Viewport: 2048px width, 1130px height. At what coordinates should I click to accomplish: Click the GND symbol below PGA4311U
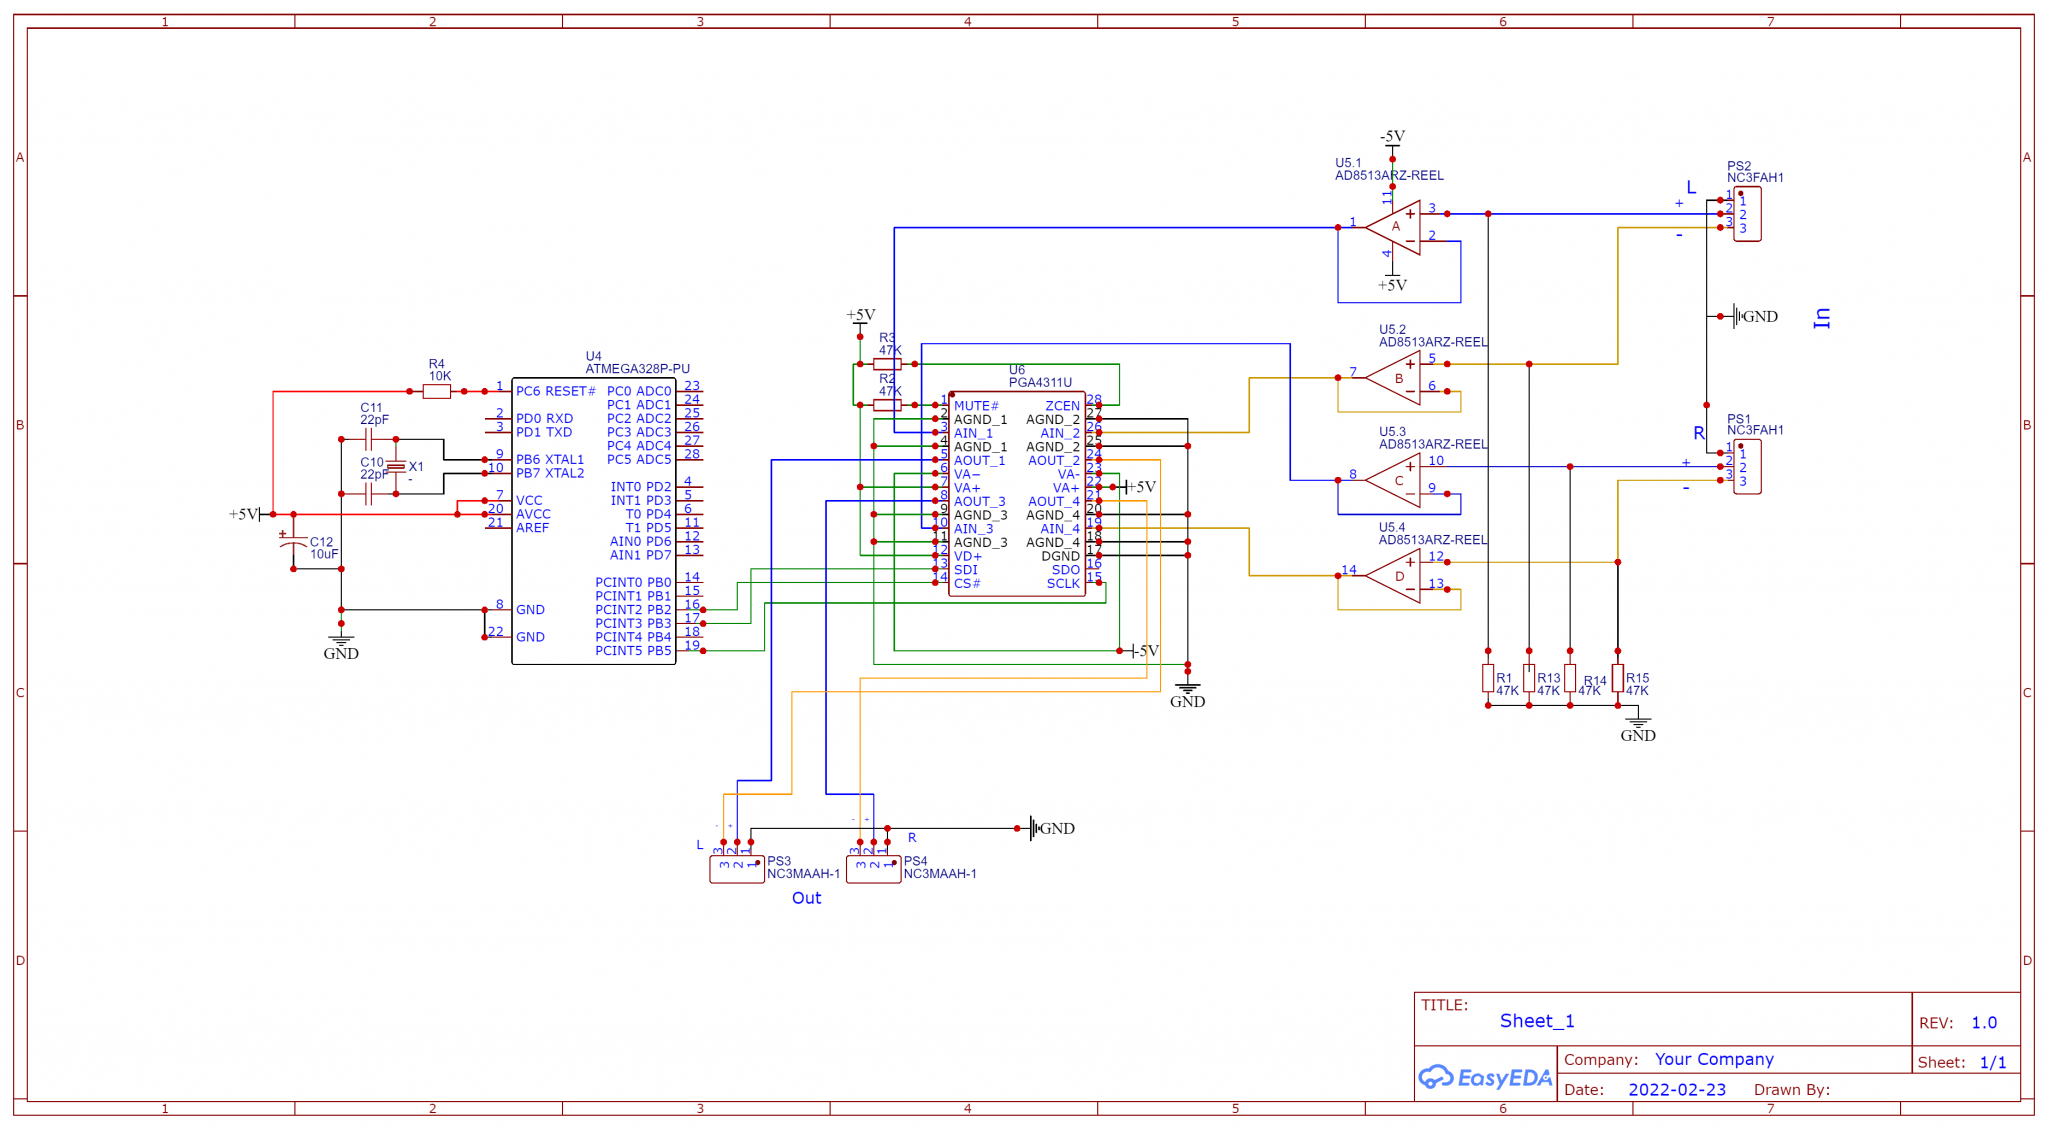pyautogui.click(x=1187, y=693)
